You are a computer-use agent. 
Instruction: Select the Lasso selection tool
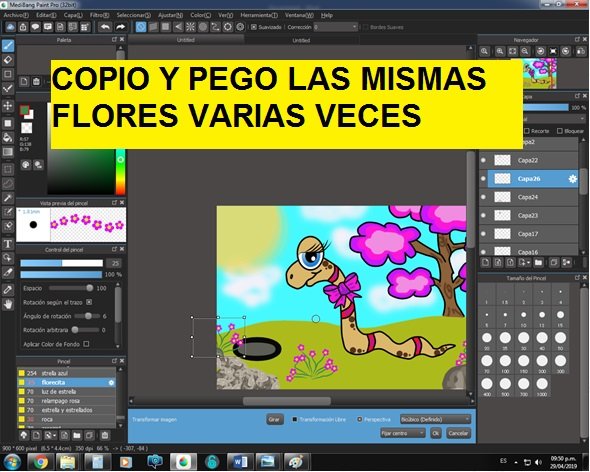click(x=8, y=184)
